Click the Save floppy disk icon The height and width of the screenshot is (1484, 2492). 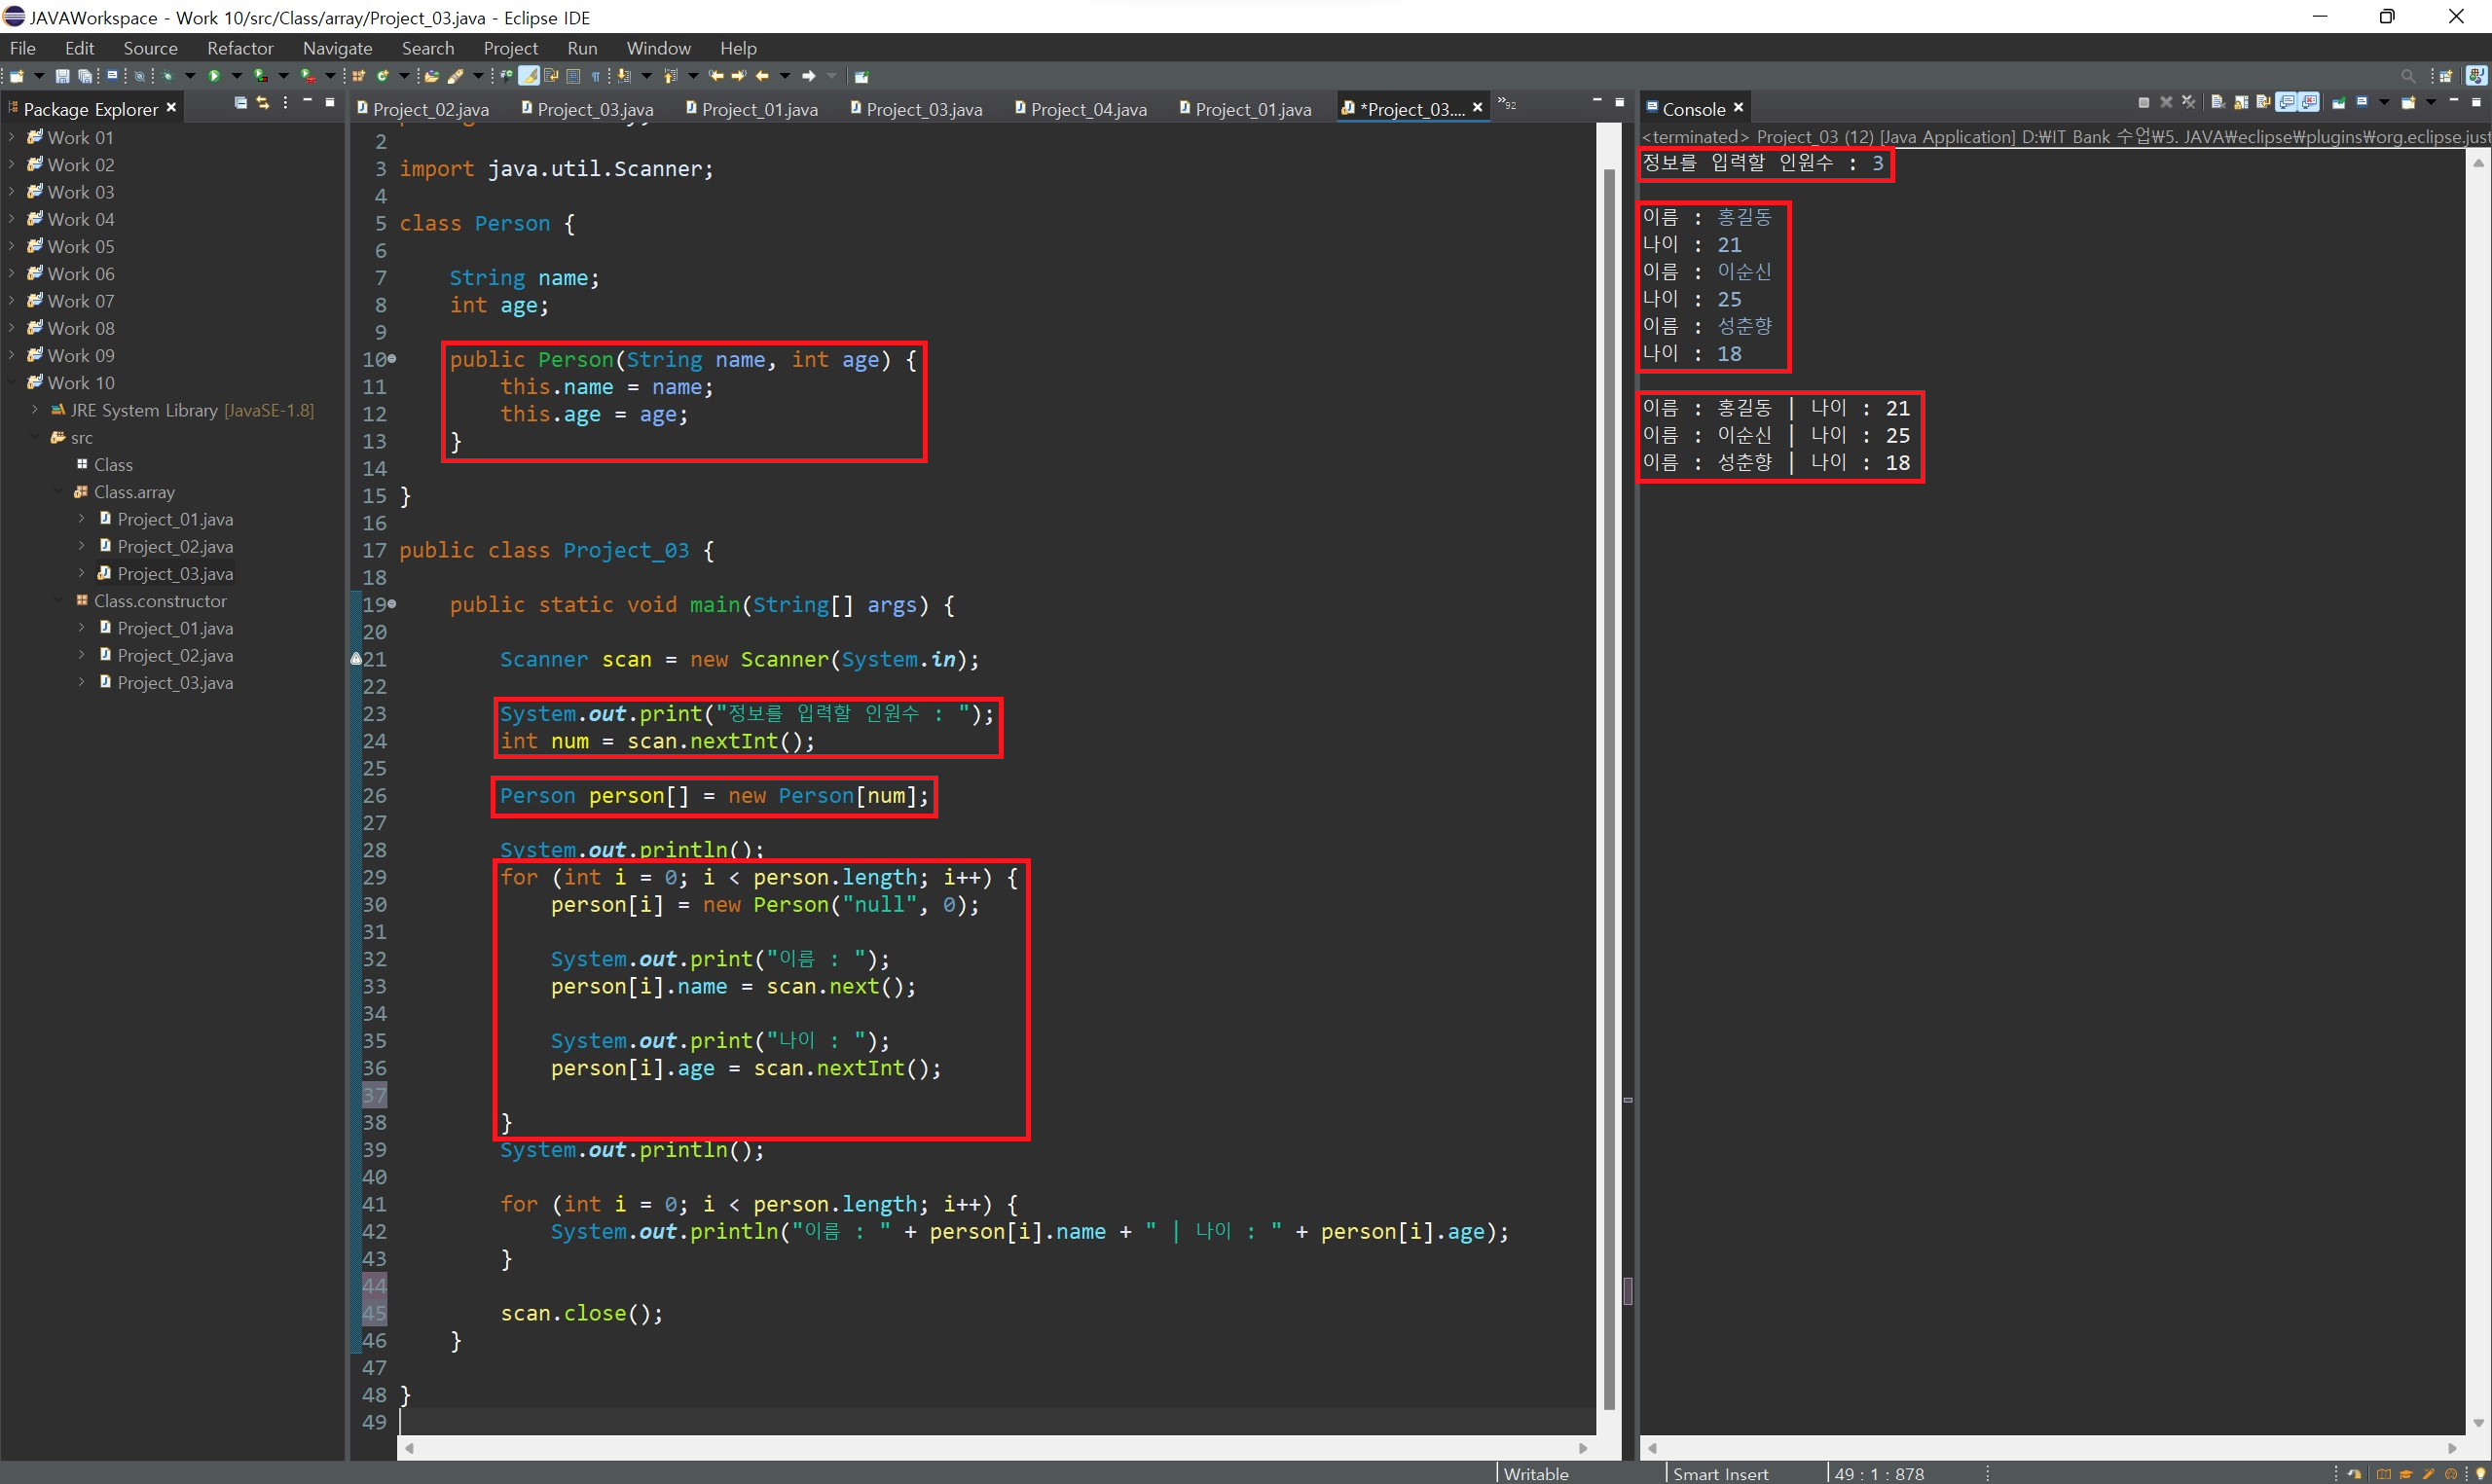pos(62,76)
